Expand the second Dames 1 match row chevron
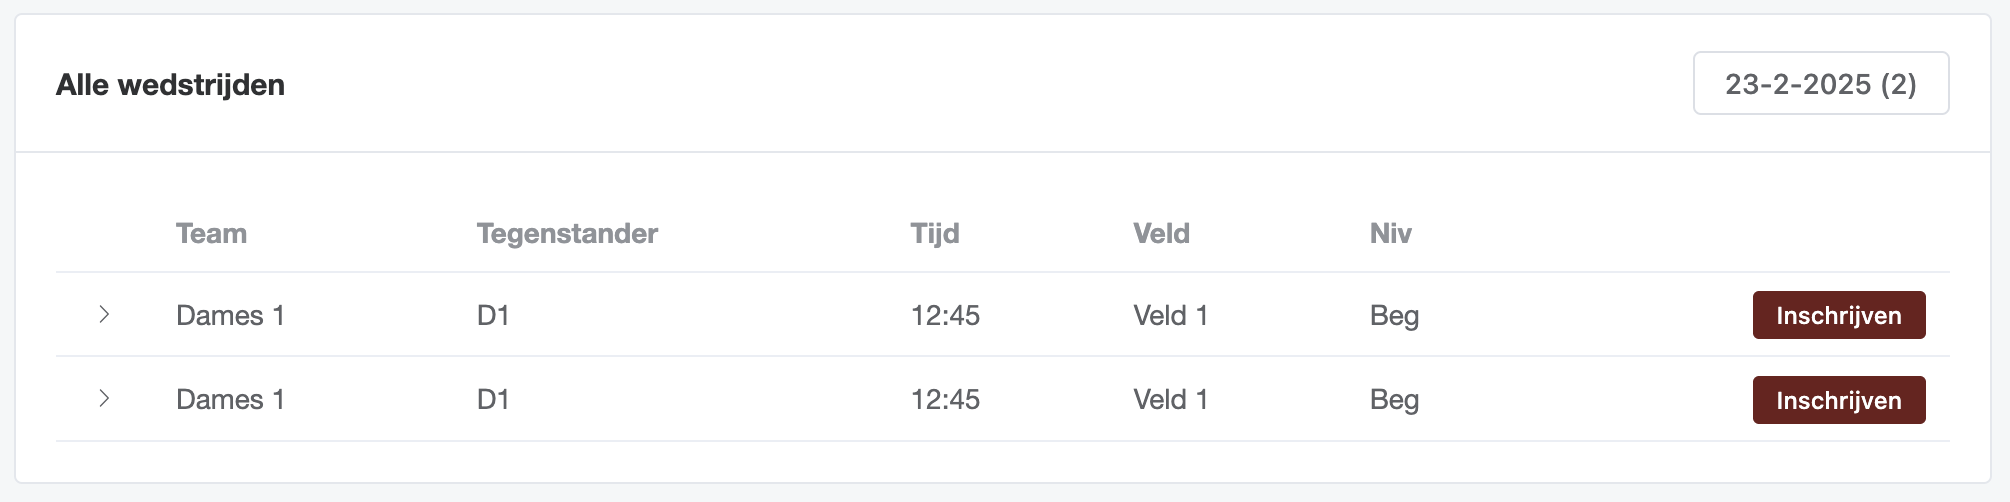Image resolution: width=2010 pixels, height=502 pixels. click(104, 398)
